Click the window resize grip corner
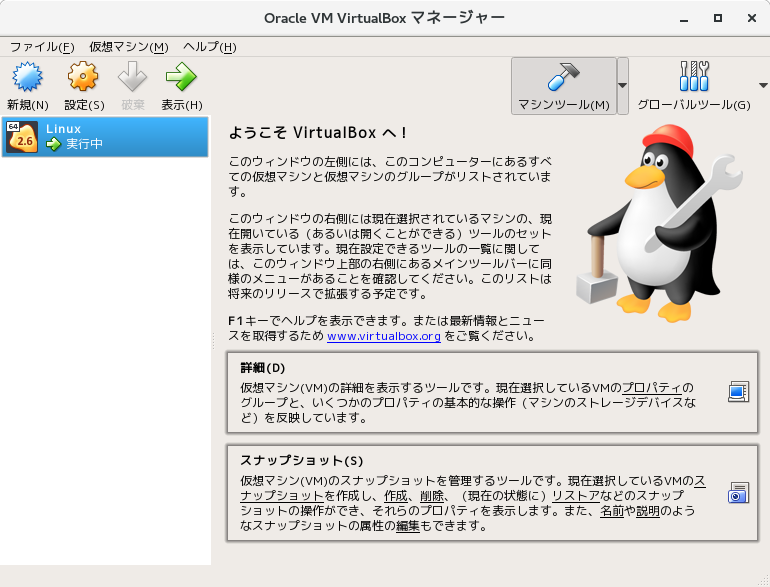 pos(764,581)
